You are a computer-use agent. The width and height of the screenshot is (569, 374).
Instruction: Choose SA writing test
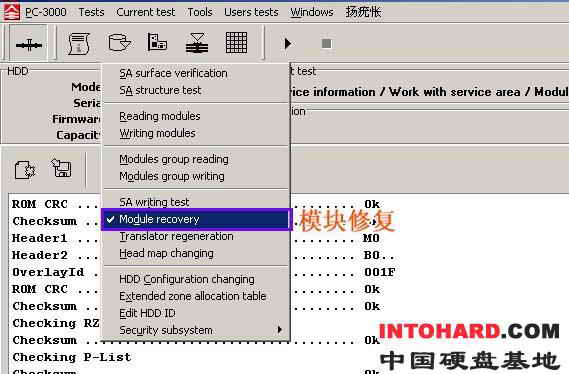196,202
